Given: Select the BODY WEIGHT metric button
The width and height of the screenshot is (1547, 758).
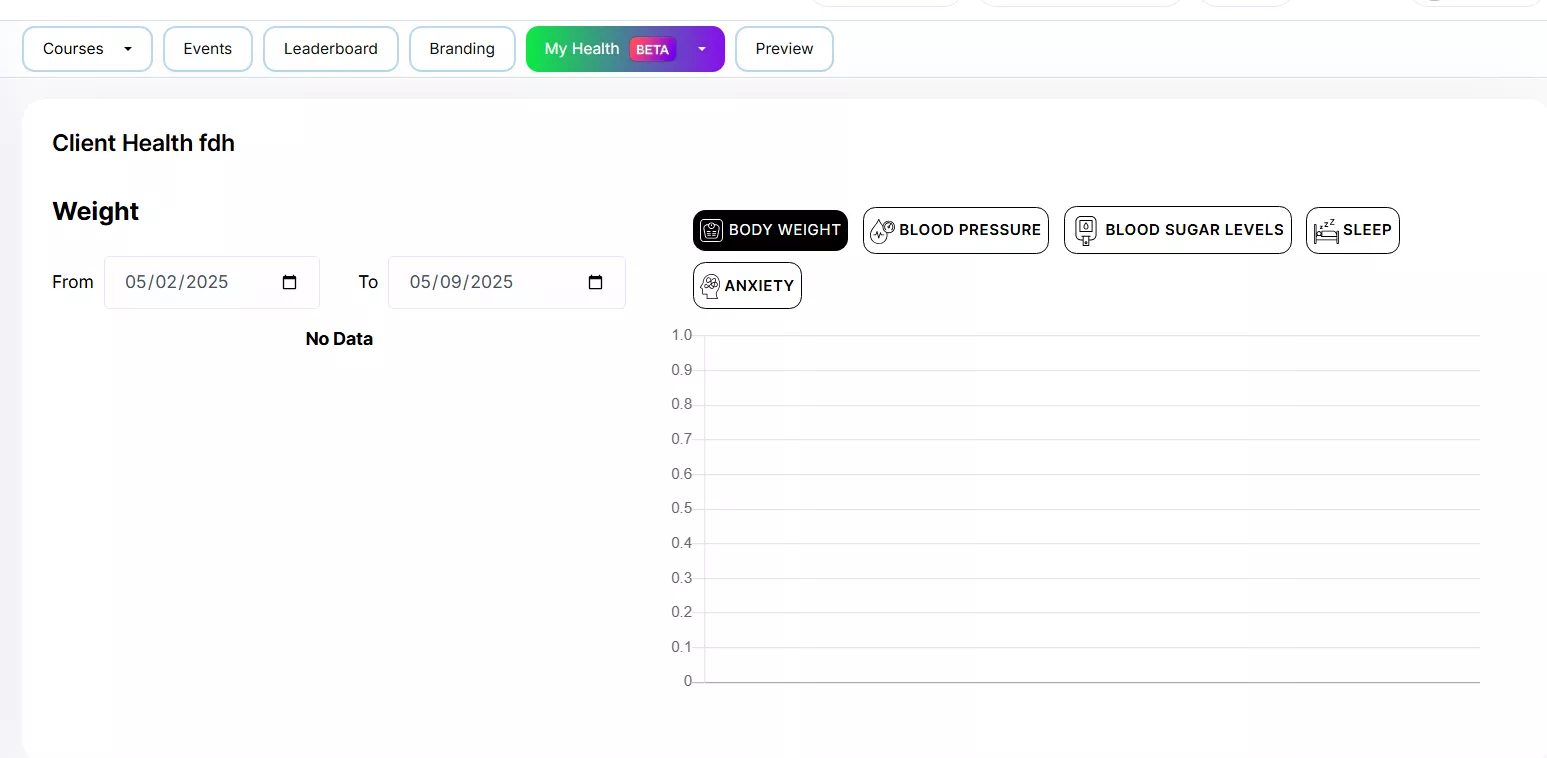Looking at the screenshot, I should pos(770,230).
